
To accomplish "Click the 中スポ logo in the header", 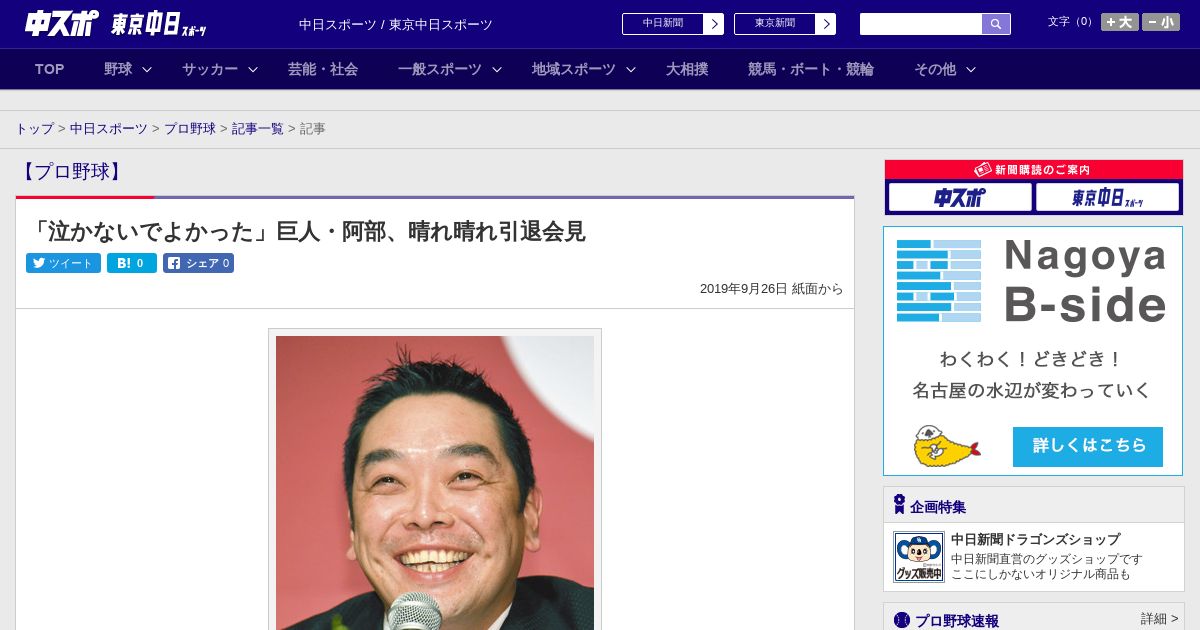I will [61, 23].
